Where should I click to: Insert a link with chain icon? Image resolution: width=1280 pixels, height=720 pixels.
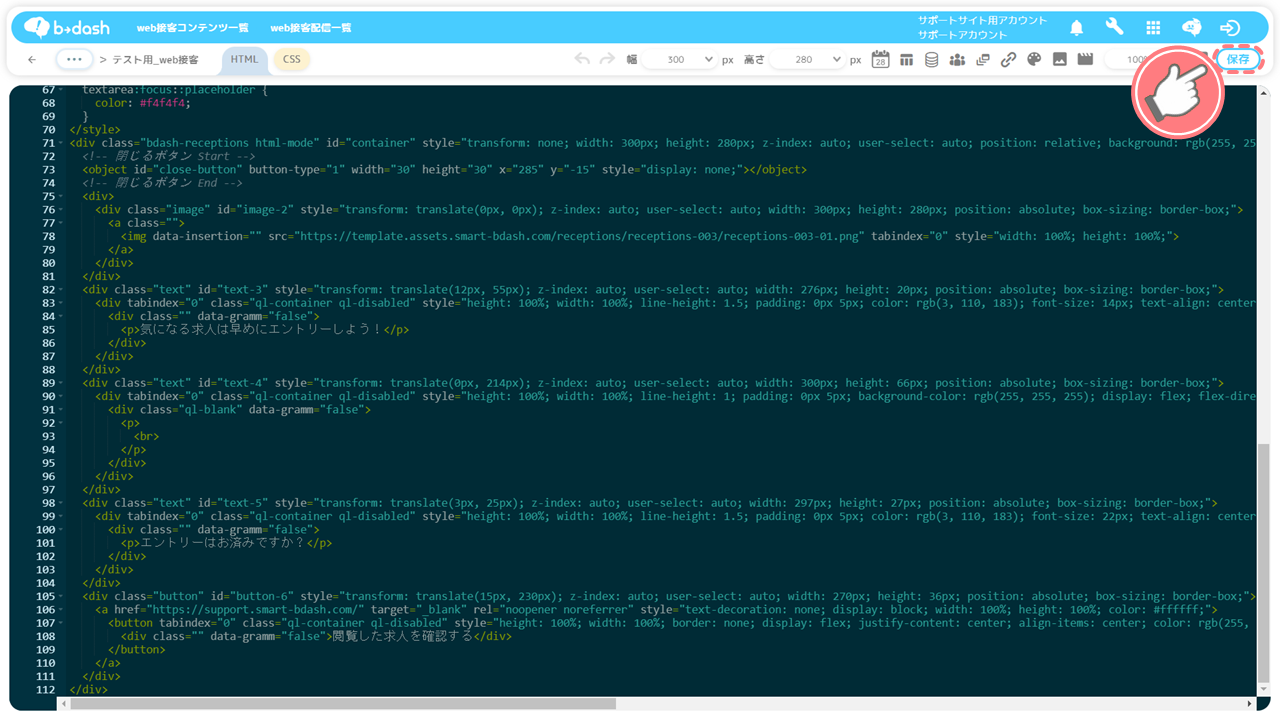point(1008,60)
